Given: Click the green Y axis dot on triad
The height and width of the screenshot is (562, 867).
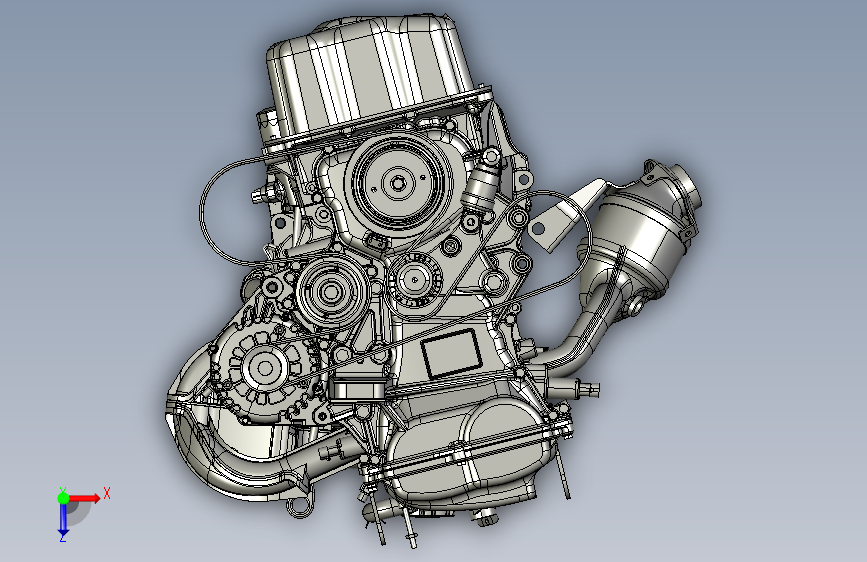Looking at the screenshot, I should pyautogui.click(x=63, y=498).
